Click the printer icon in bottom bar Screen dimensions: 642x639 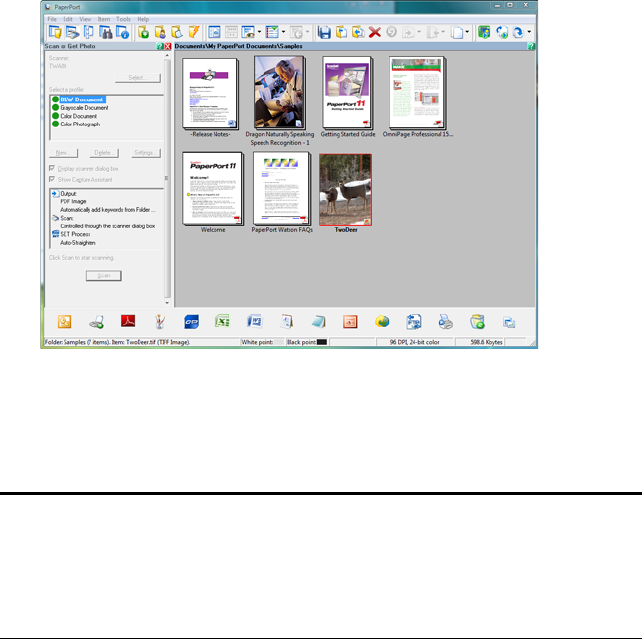pyautogui.click(x=445, y=322)
